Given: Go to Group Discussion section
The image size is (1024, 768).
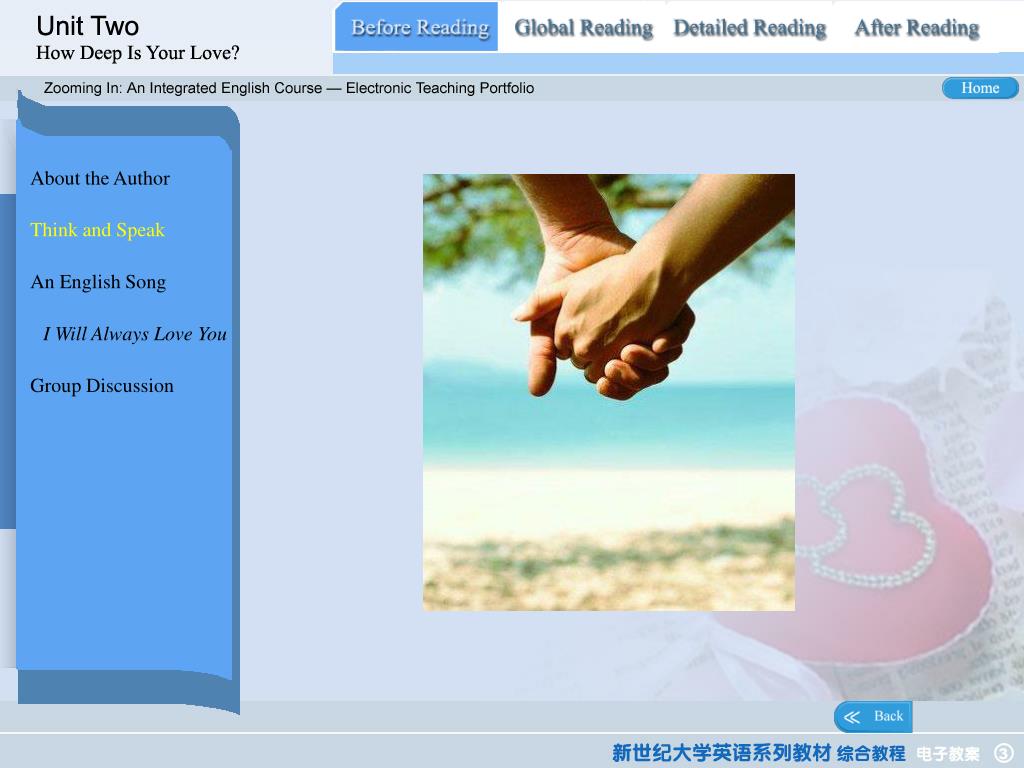Looking at the screenshot, I should (102, 386).
